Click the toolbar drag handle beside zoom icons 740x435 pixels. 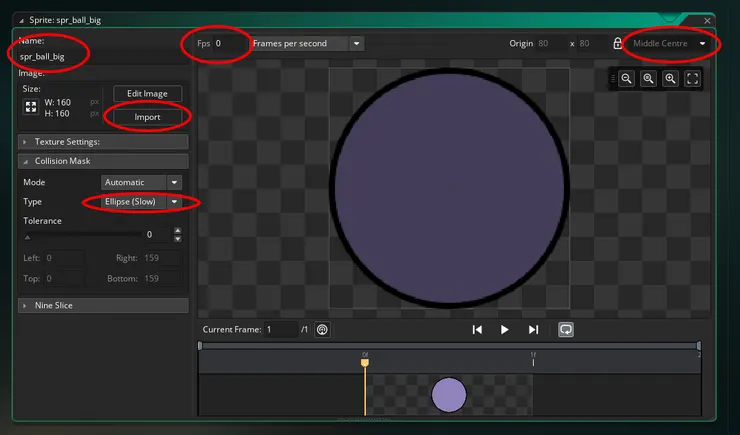pyautogui.click(x=613, y=79)
